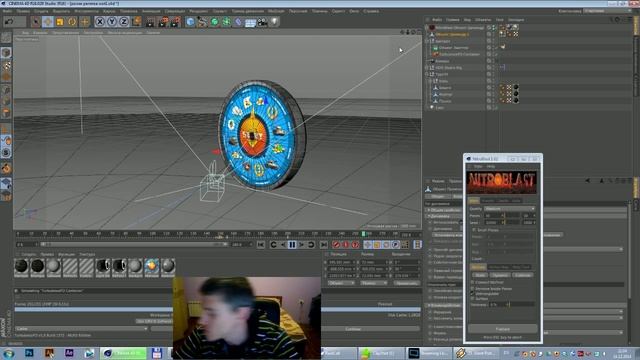Render the active view (clapperboard icon)
Screen dimensions: 640x360
pyautogui.click(x=151, y=22)
